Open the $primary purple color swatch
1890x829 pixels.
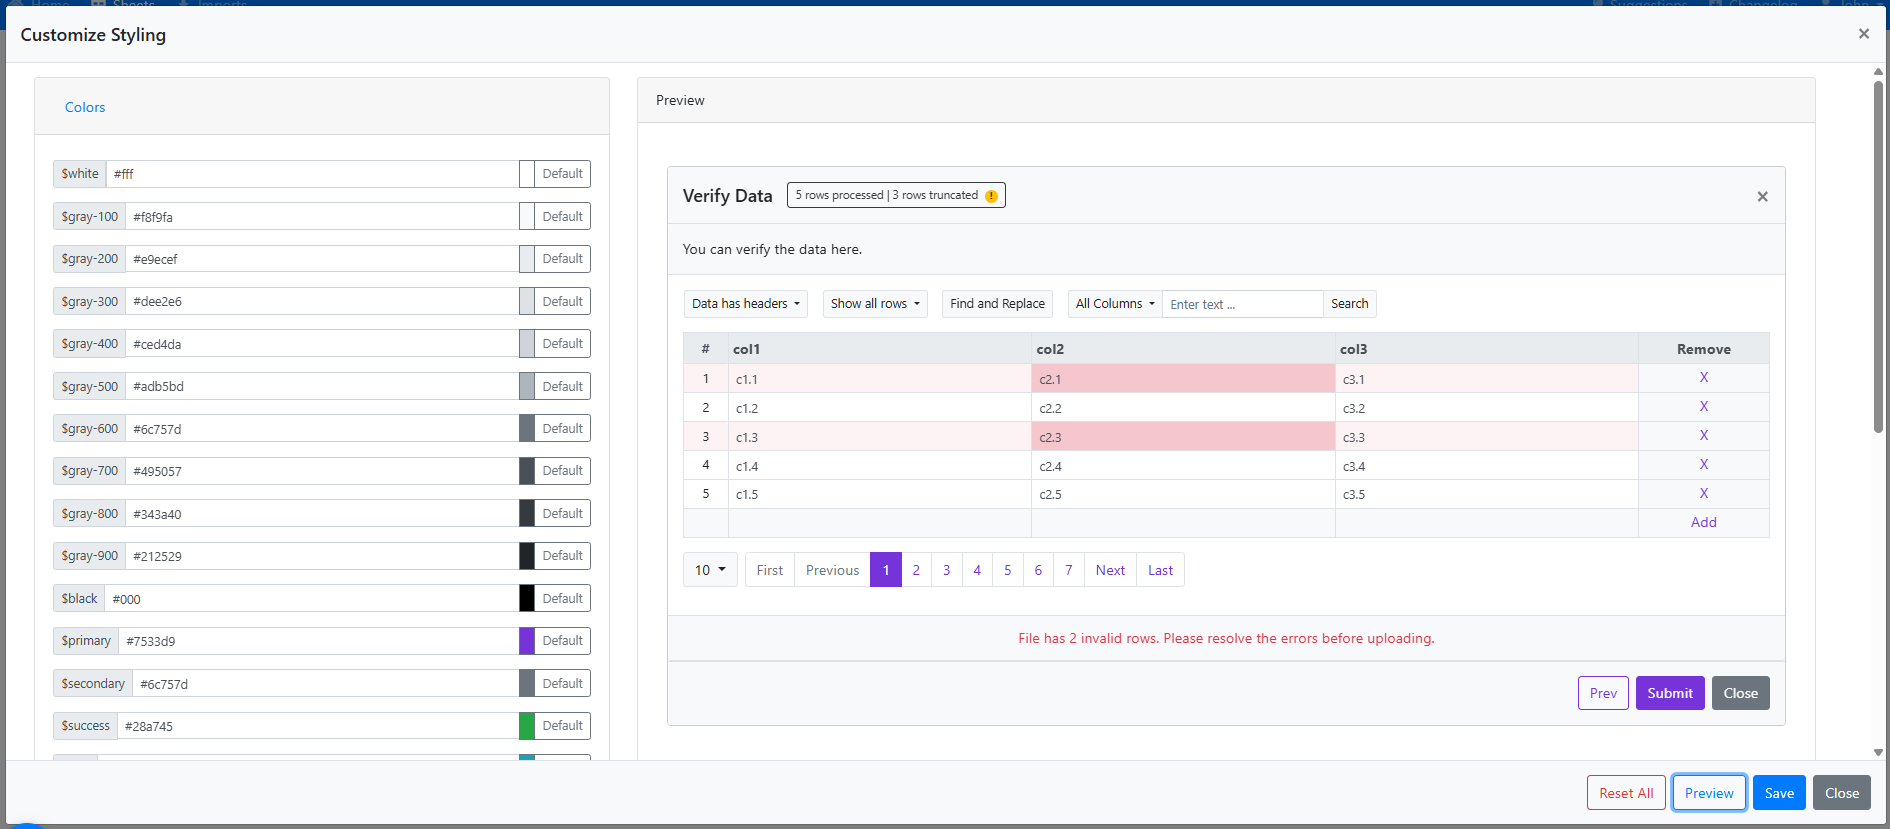coord(527,641)
